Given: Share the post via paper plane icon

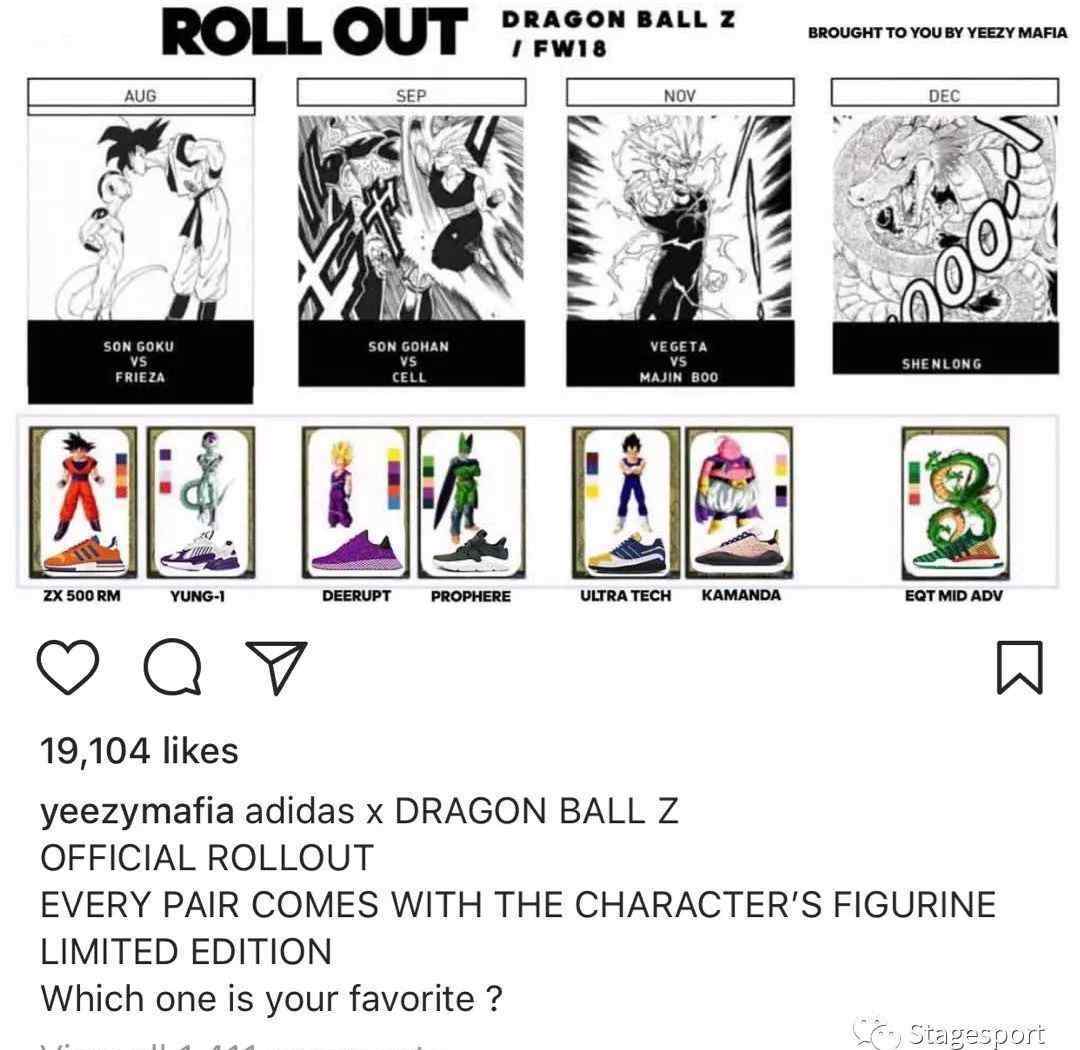Looking at the screenshot, I should pyautogui.click(x=276, y=667).
